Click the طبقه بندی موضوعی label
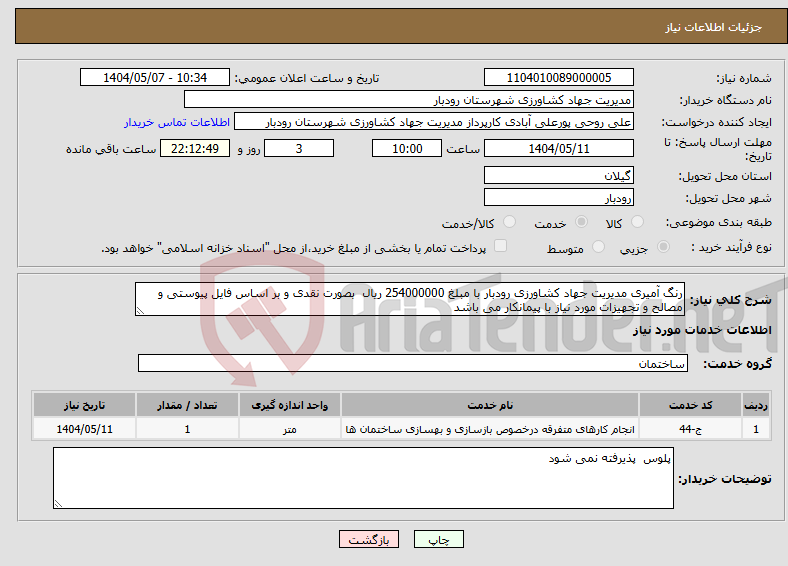 click(719, 222)
